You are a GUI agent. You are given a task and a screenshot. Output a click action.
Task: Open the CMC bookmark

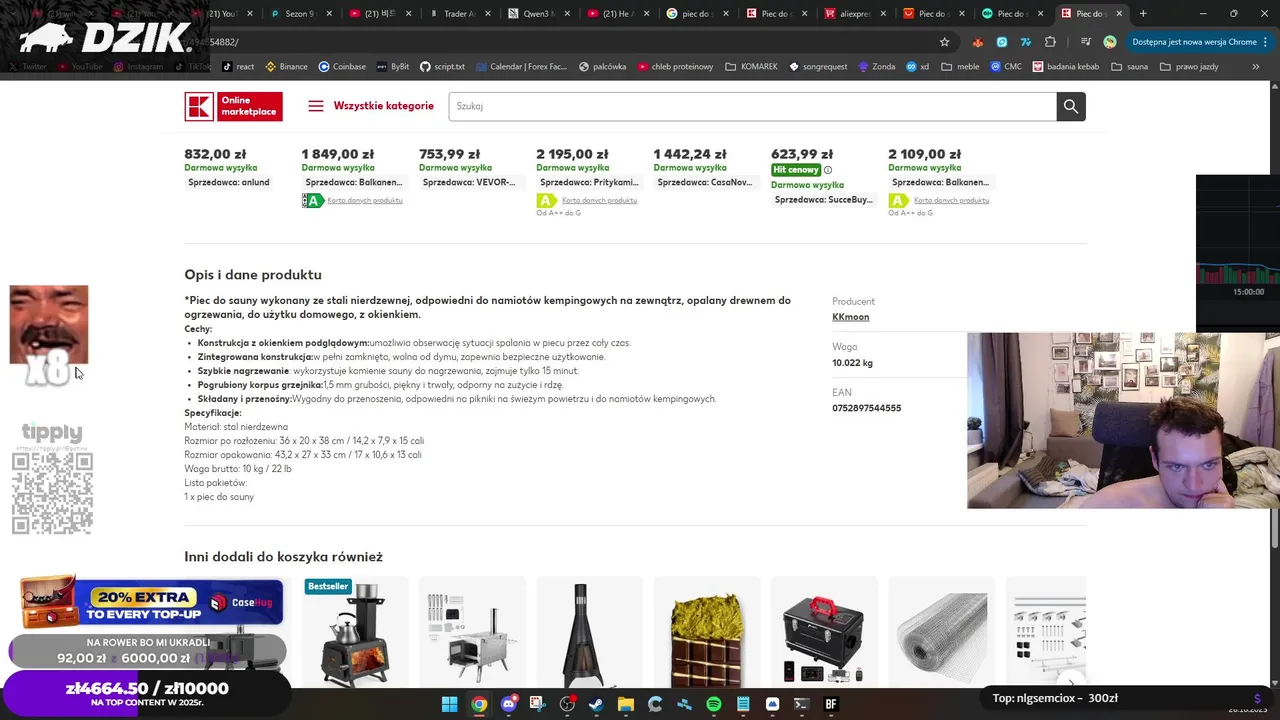1006,67
